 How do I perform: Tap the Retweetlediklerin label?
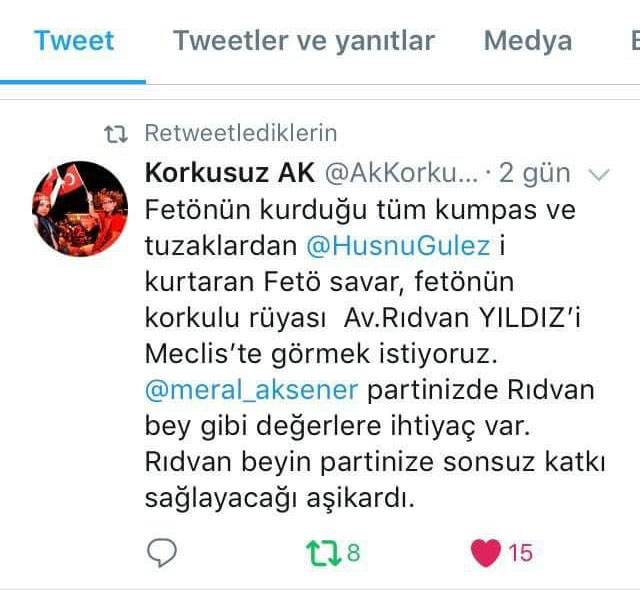[241, 133]
